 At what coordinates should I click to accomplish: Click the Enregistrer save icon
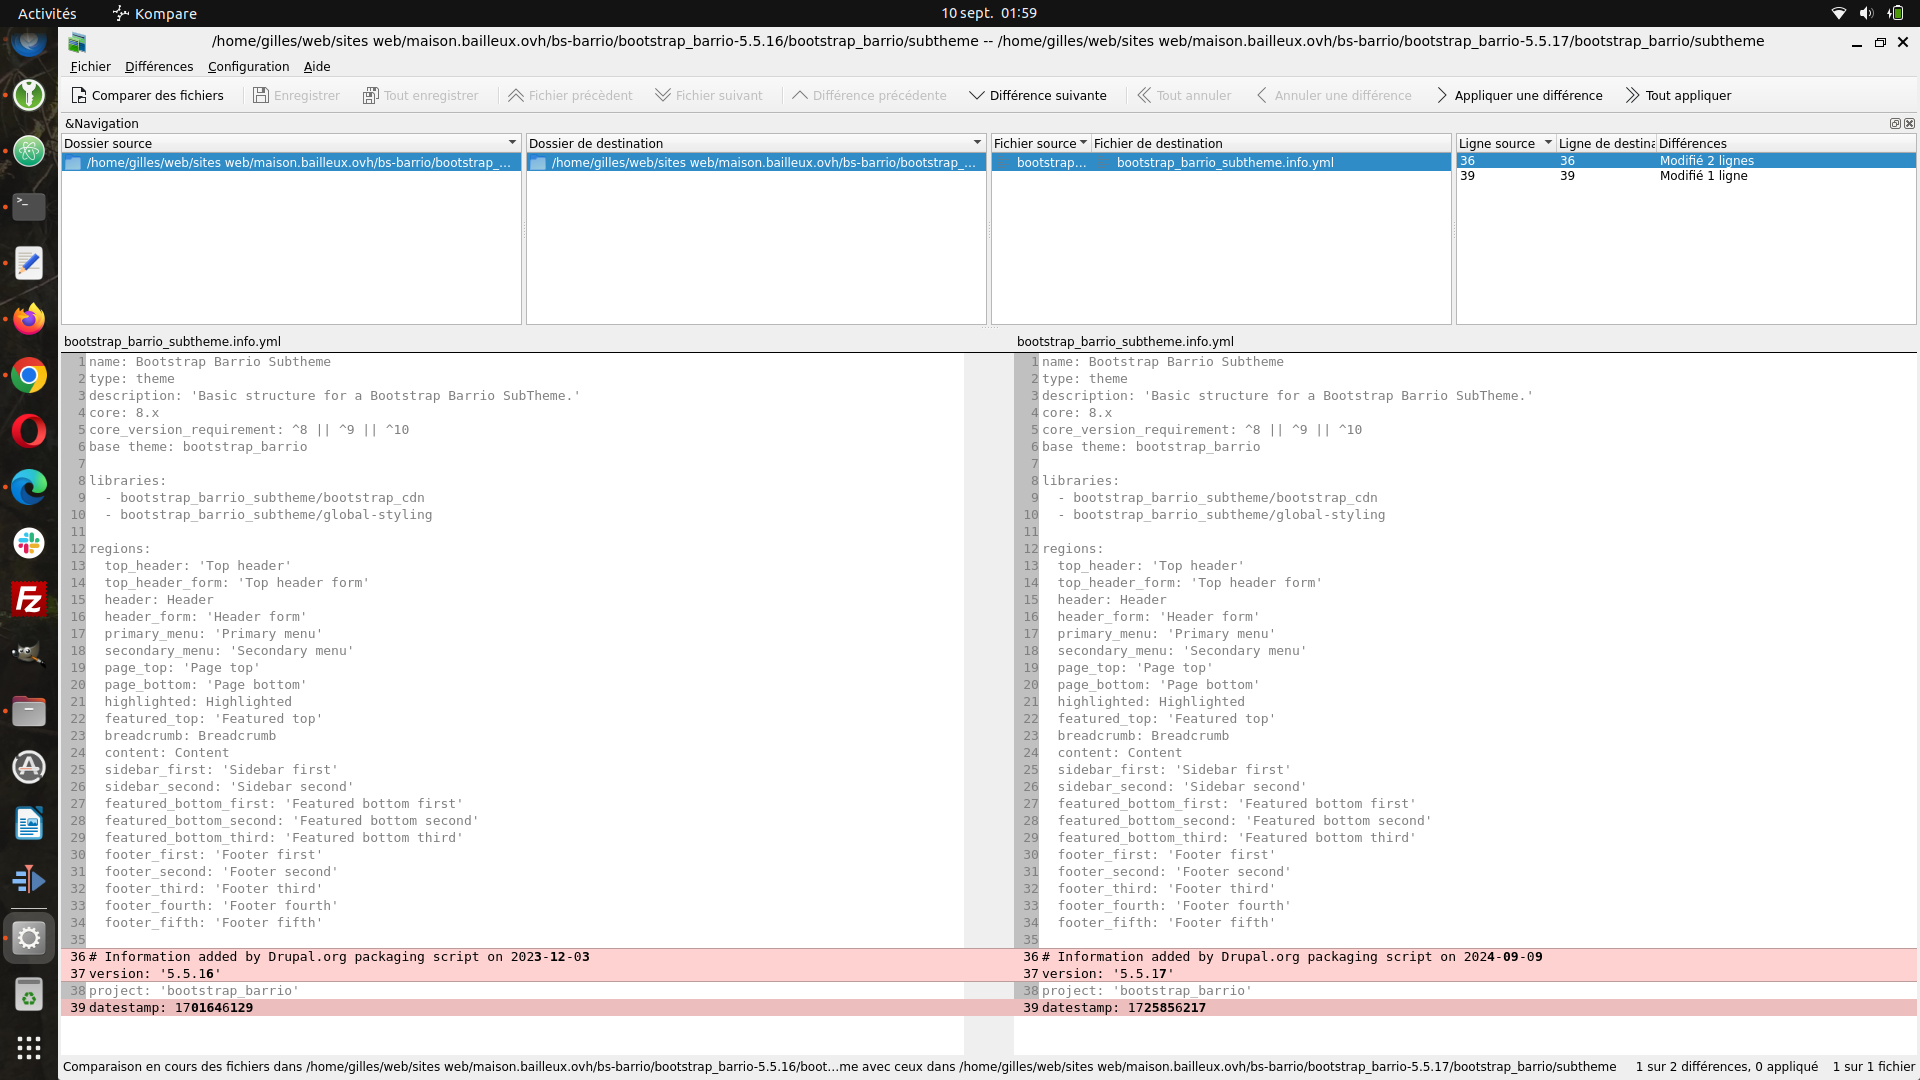click(x=259, y=95)
